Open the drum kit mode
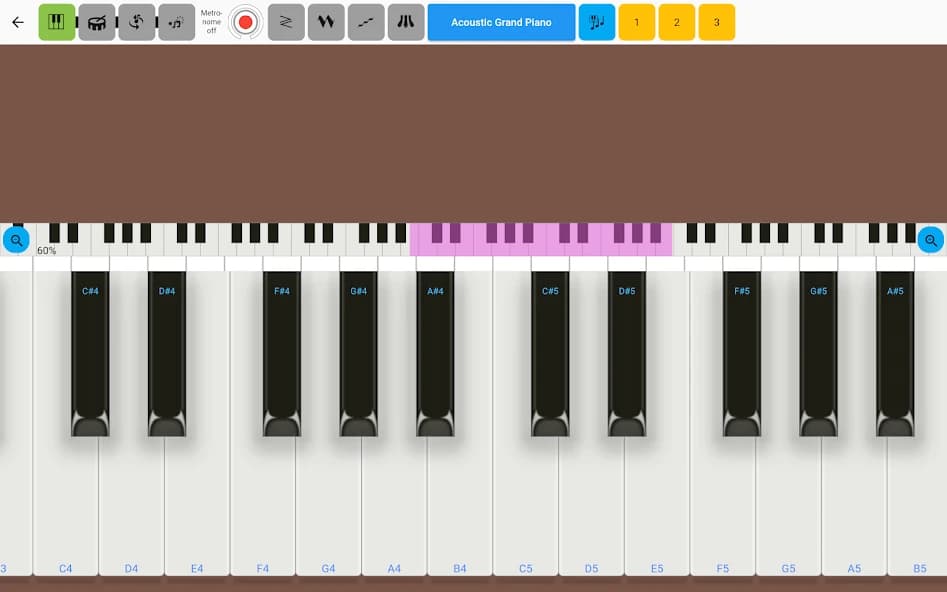 pos(96,21)
